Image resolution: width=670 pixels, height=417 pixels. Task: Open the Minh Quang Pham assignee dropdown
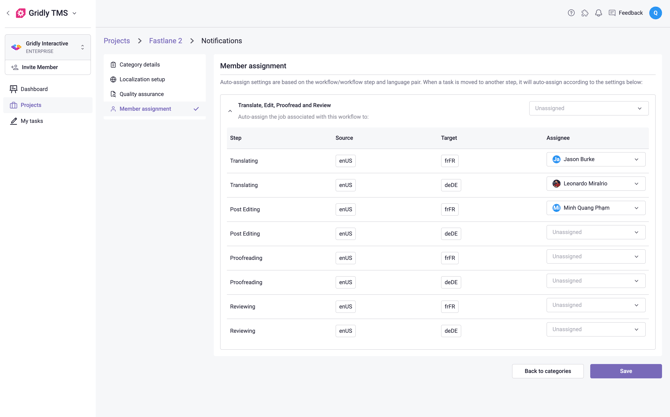pyautogui.click(x=596, y=208)
